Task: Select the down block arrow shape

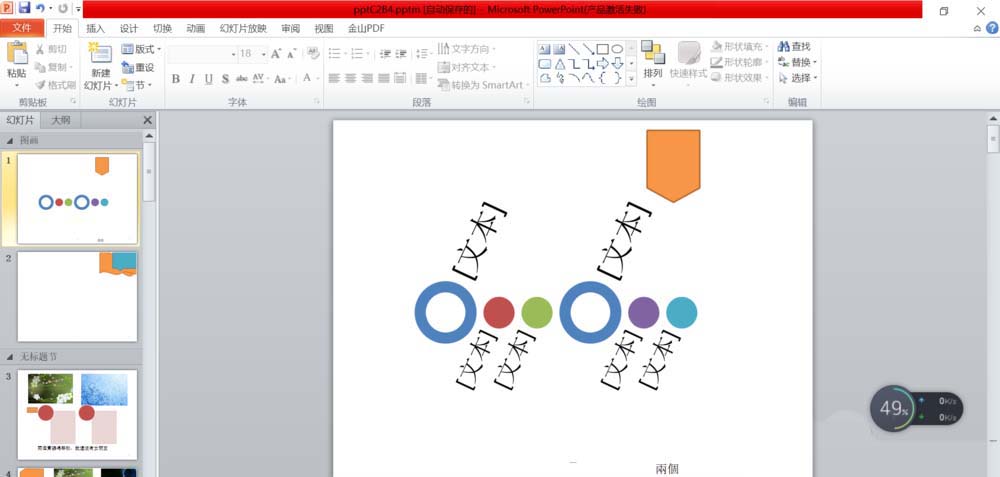Action: coord(617,64)
